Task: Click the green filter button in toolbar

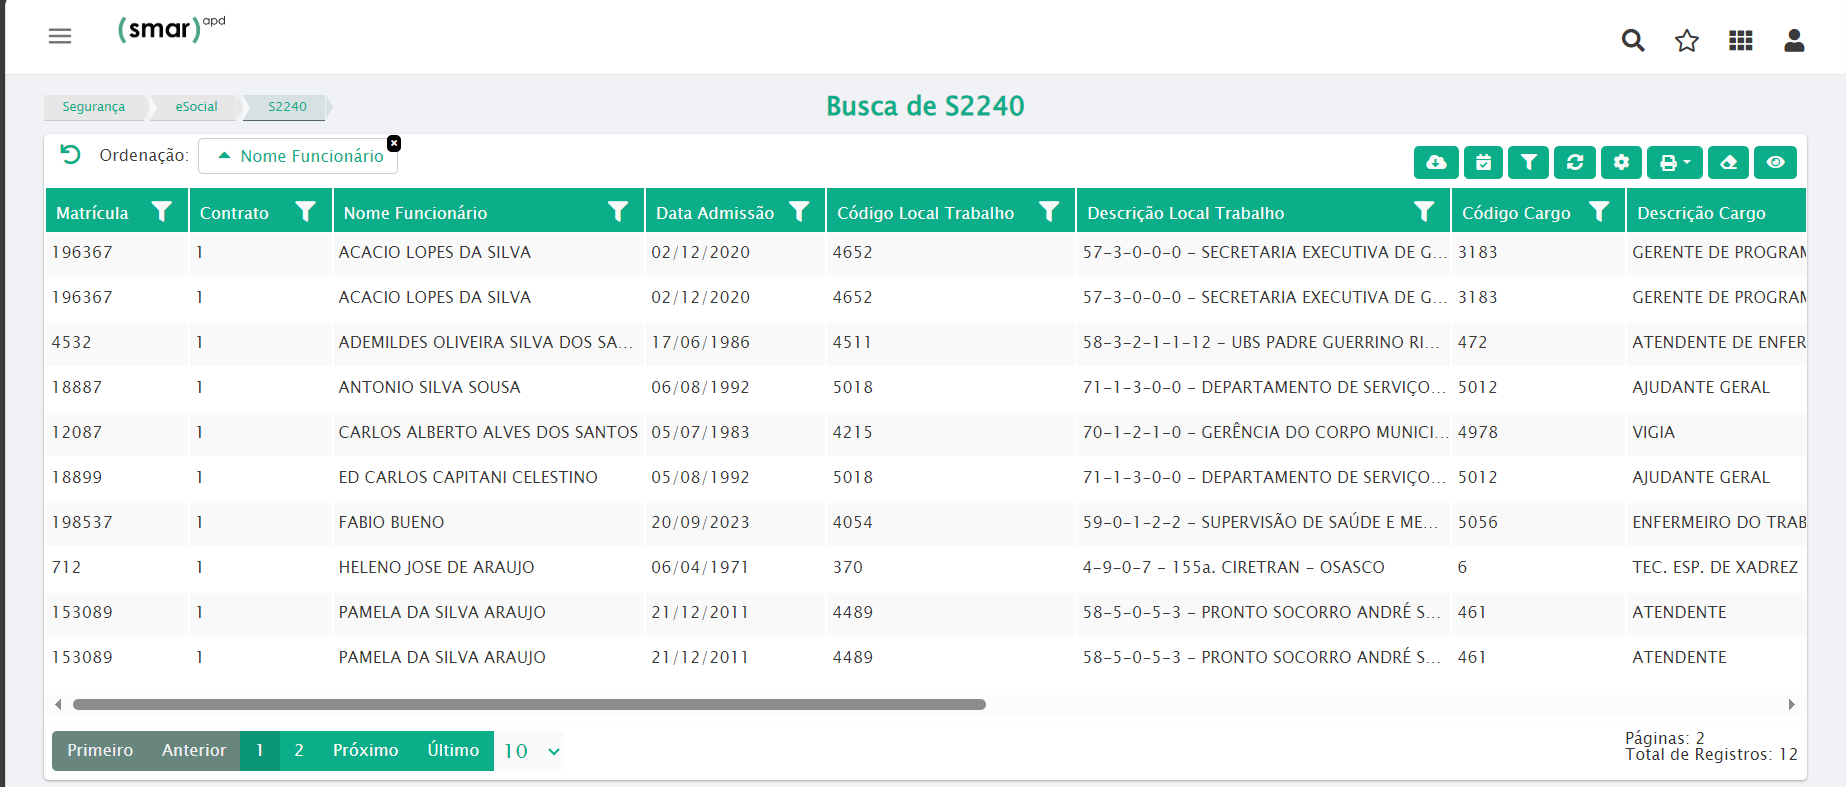Action: 1529,162
